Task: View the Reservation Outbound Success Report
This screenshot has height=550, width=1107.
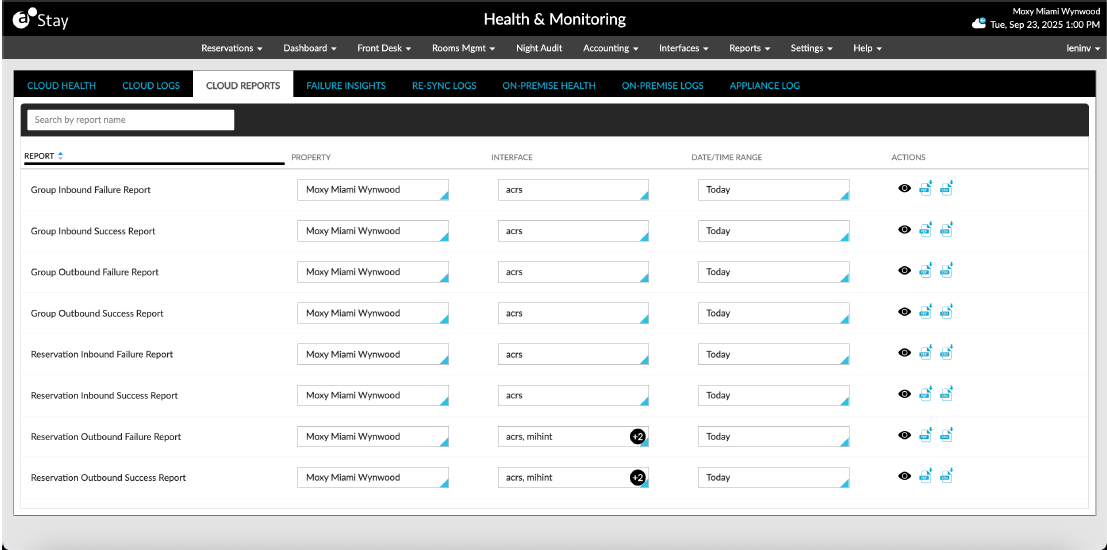Action: pyautogui.click(x=904, y=476)
